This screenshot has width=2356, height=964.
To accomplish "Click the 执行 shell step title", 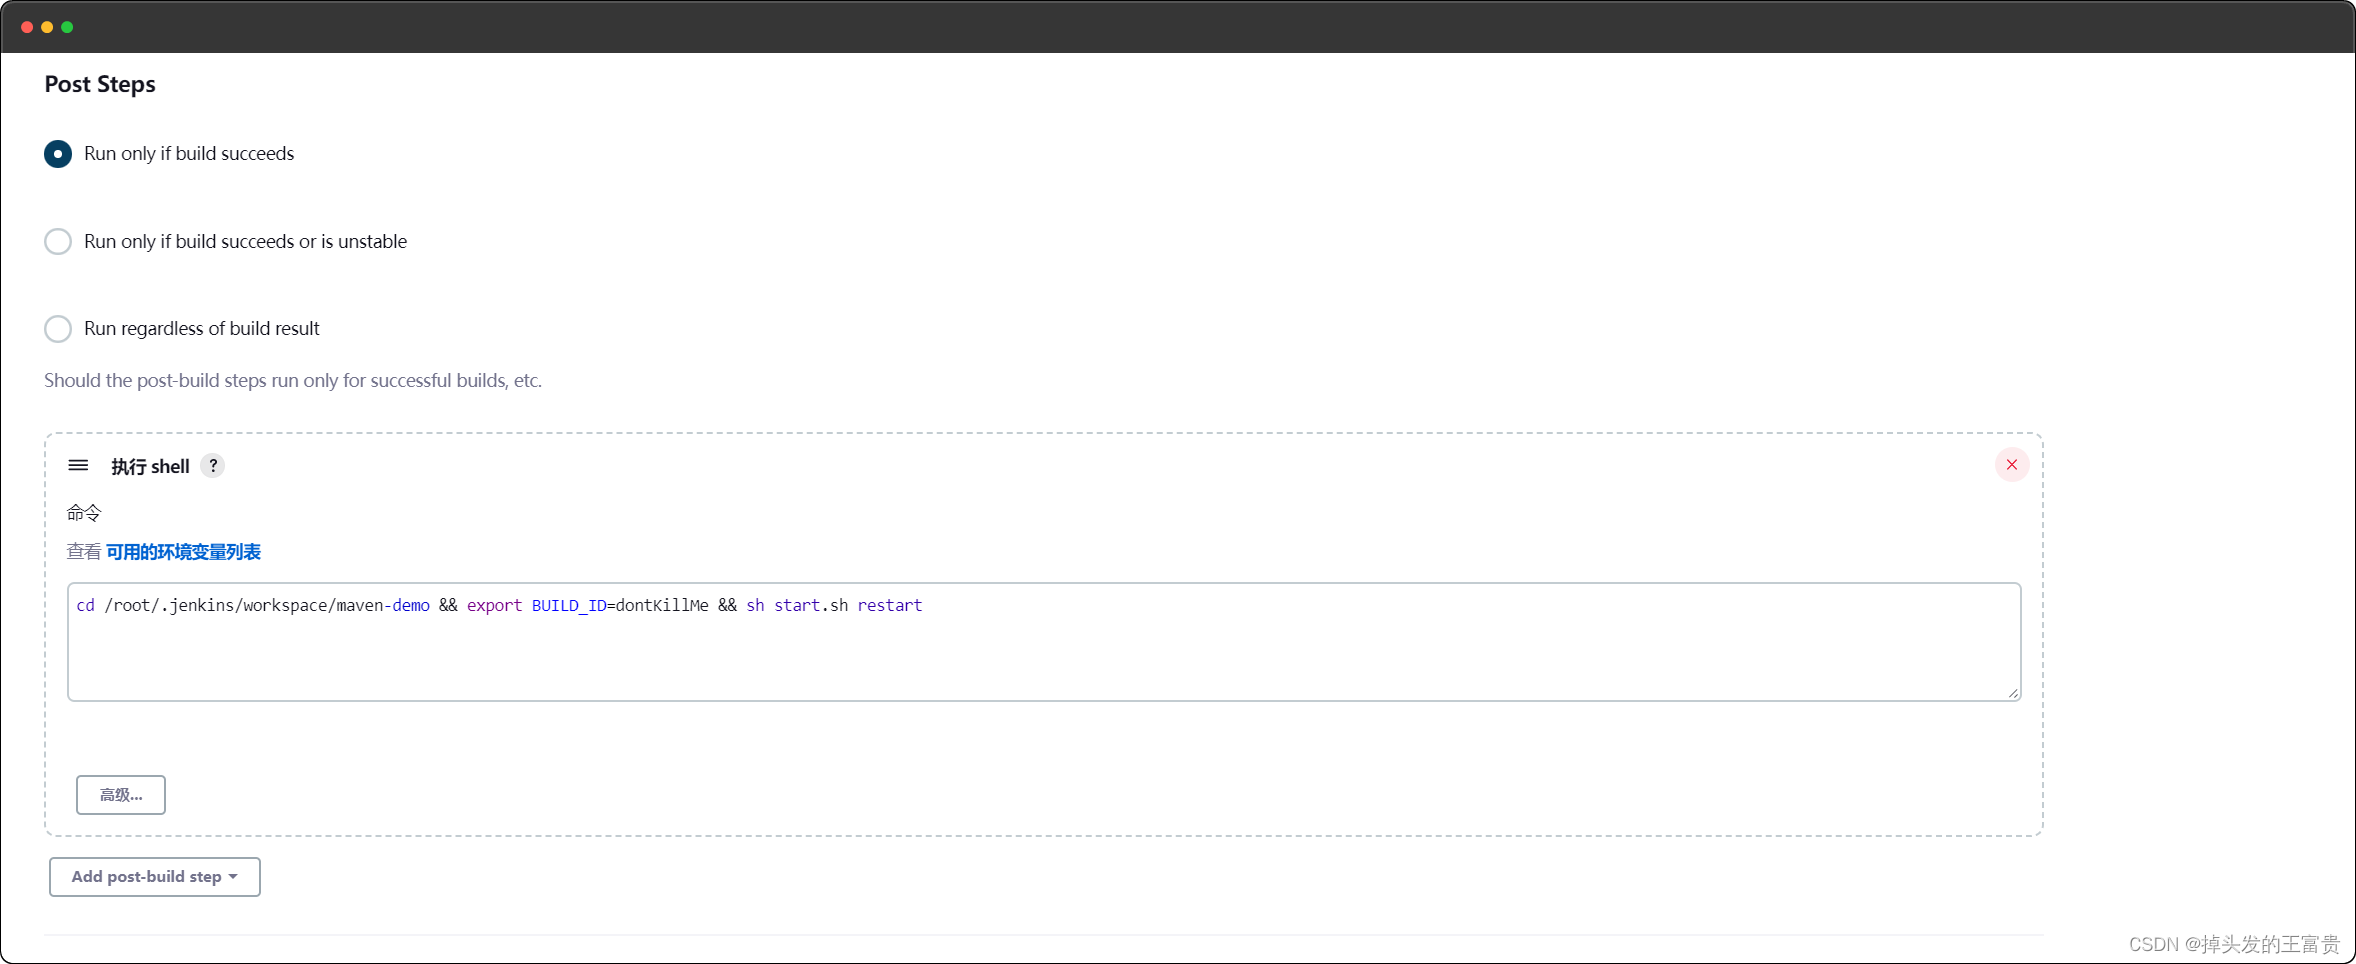I will point(150,467).
